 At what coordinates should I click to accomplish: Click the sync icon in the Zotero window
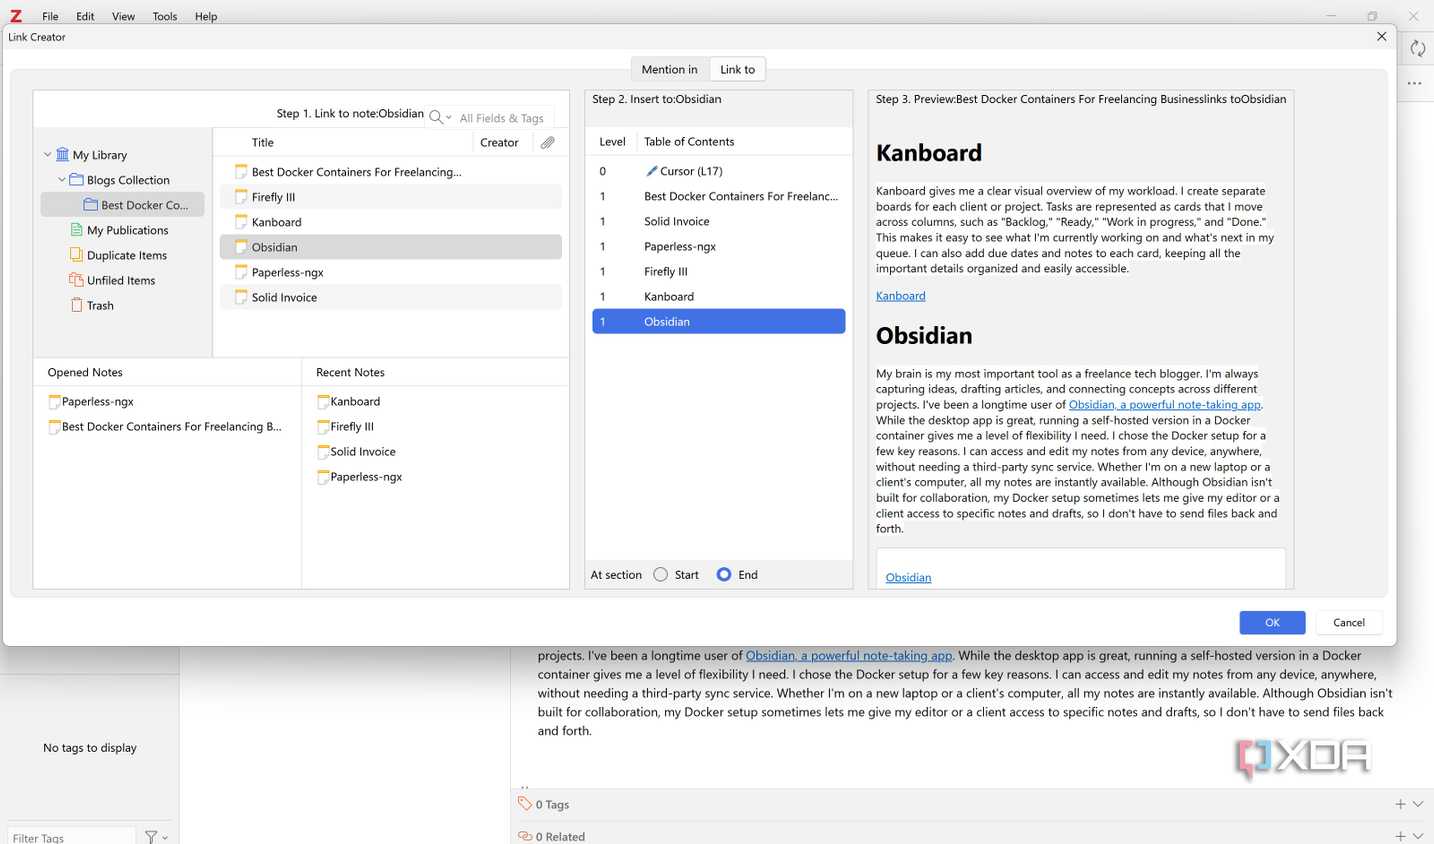1417,48
